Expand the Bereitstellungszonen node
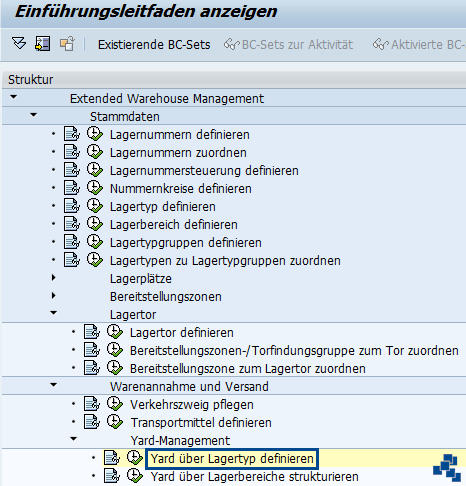 click(54, 296)
